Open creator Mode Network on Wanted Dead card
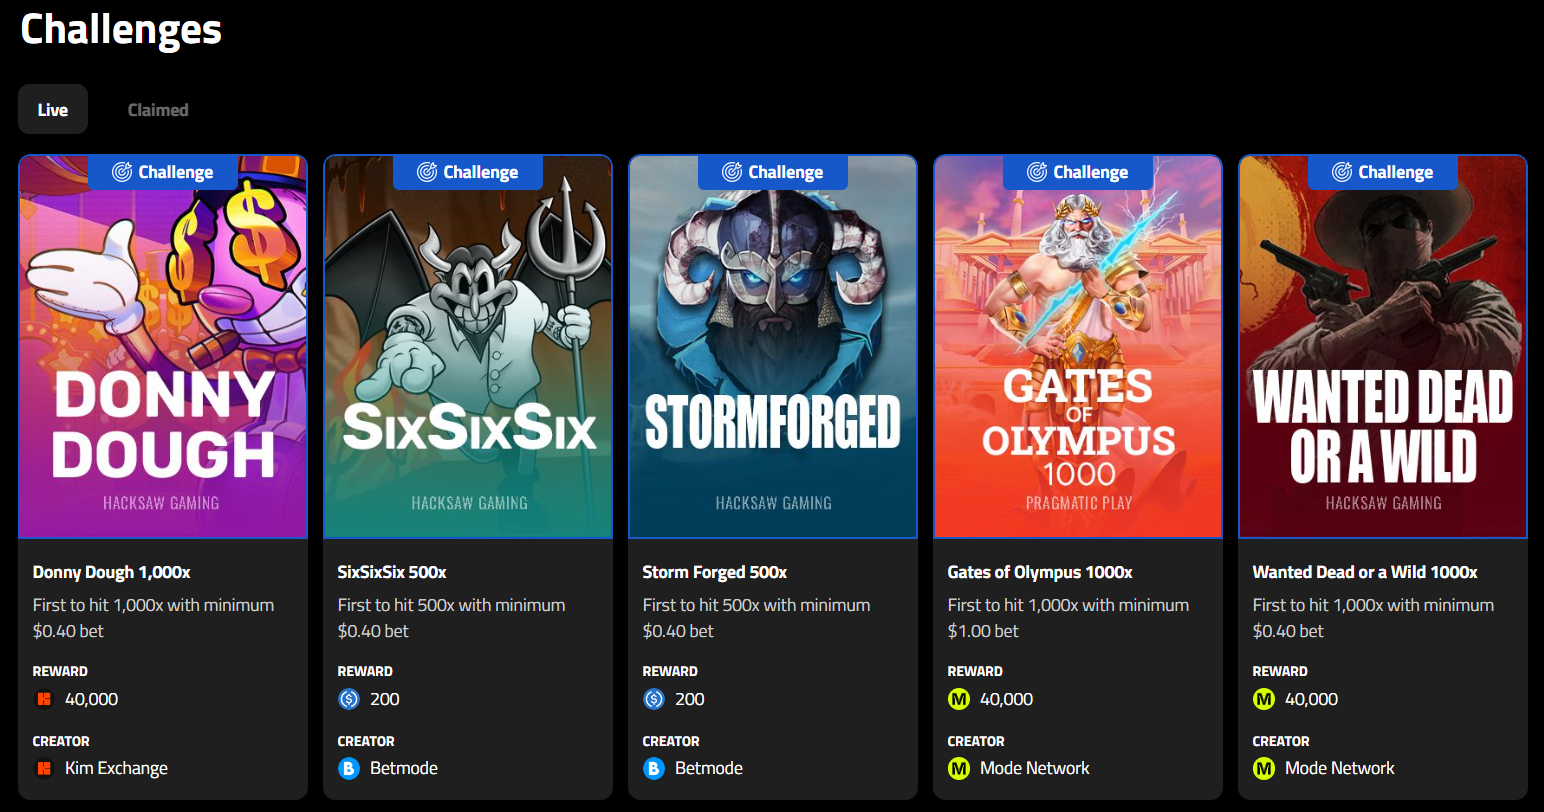 [1340, 768]
